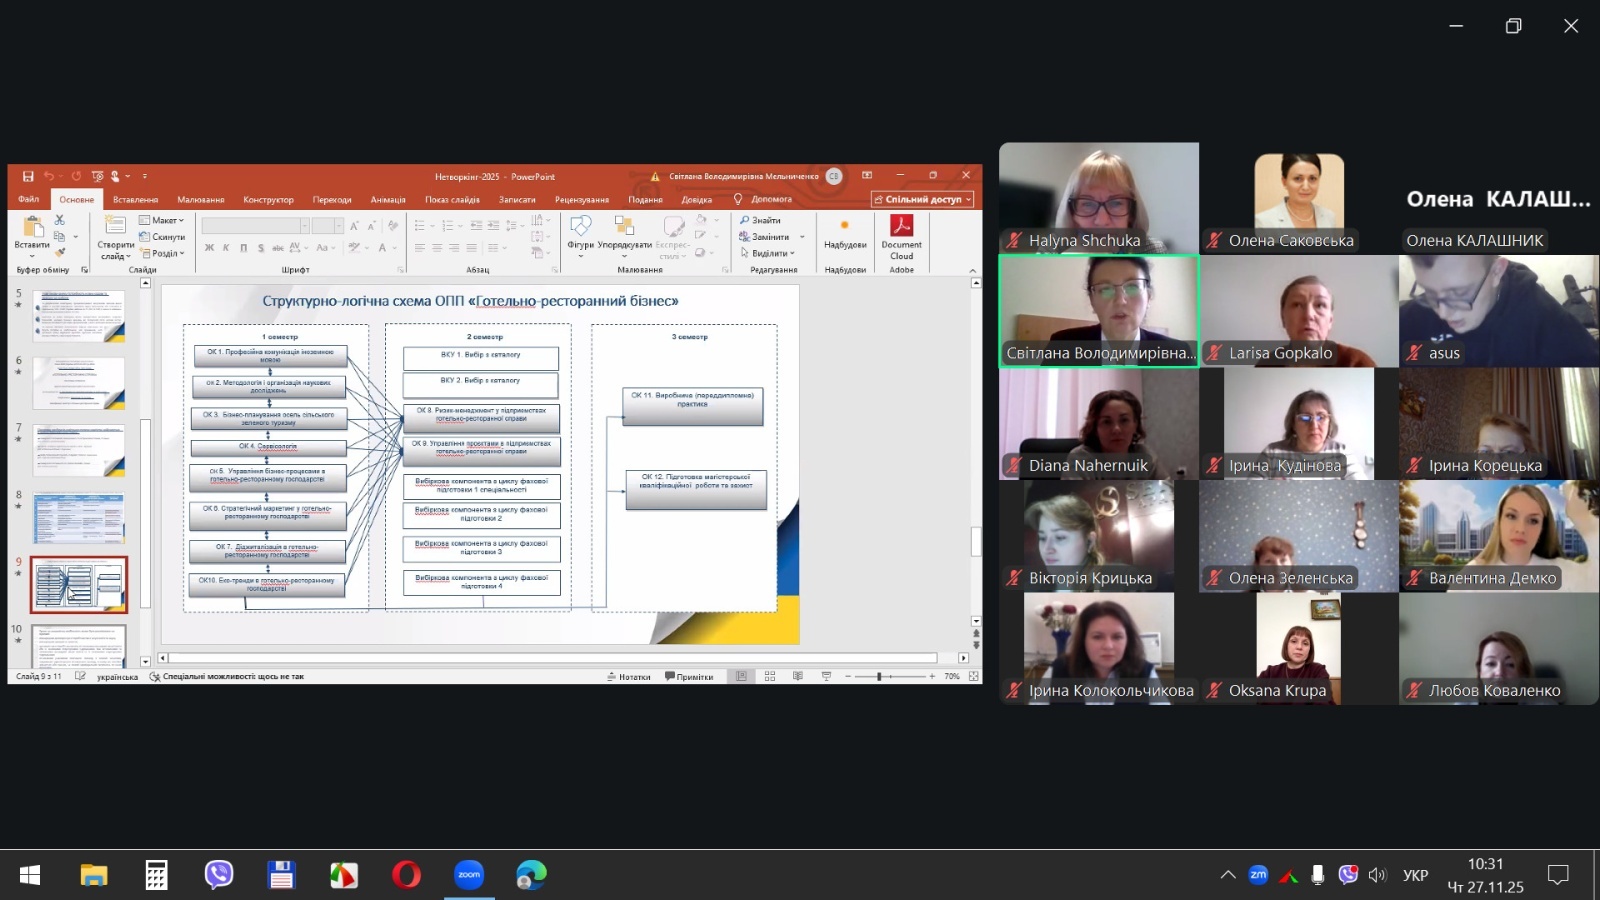Click the Cut scissors icon
The image size is (1600, 900).
[x=60, y=220]
